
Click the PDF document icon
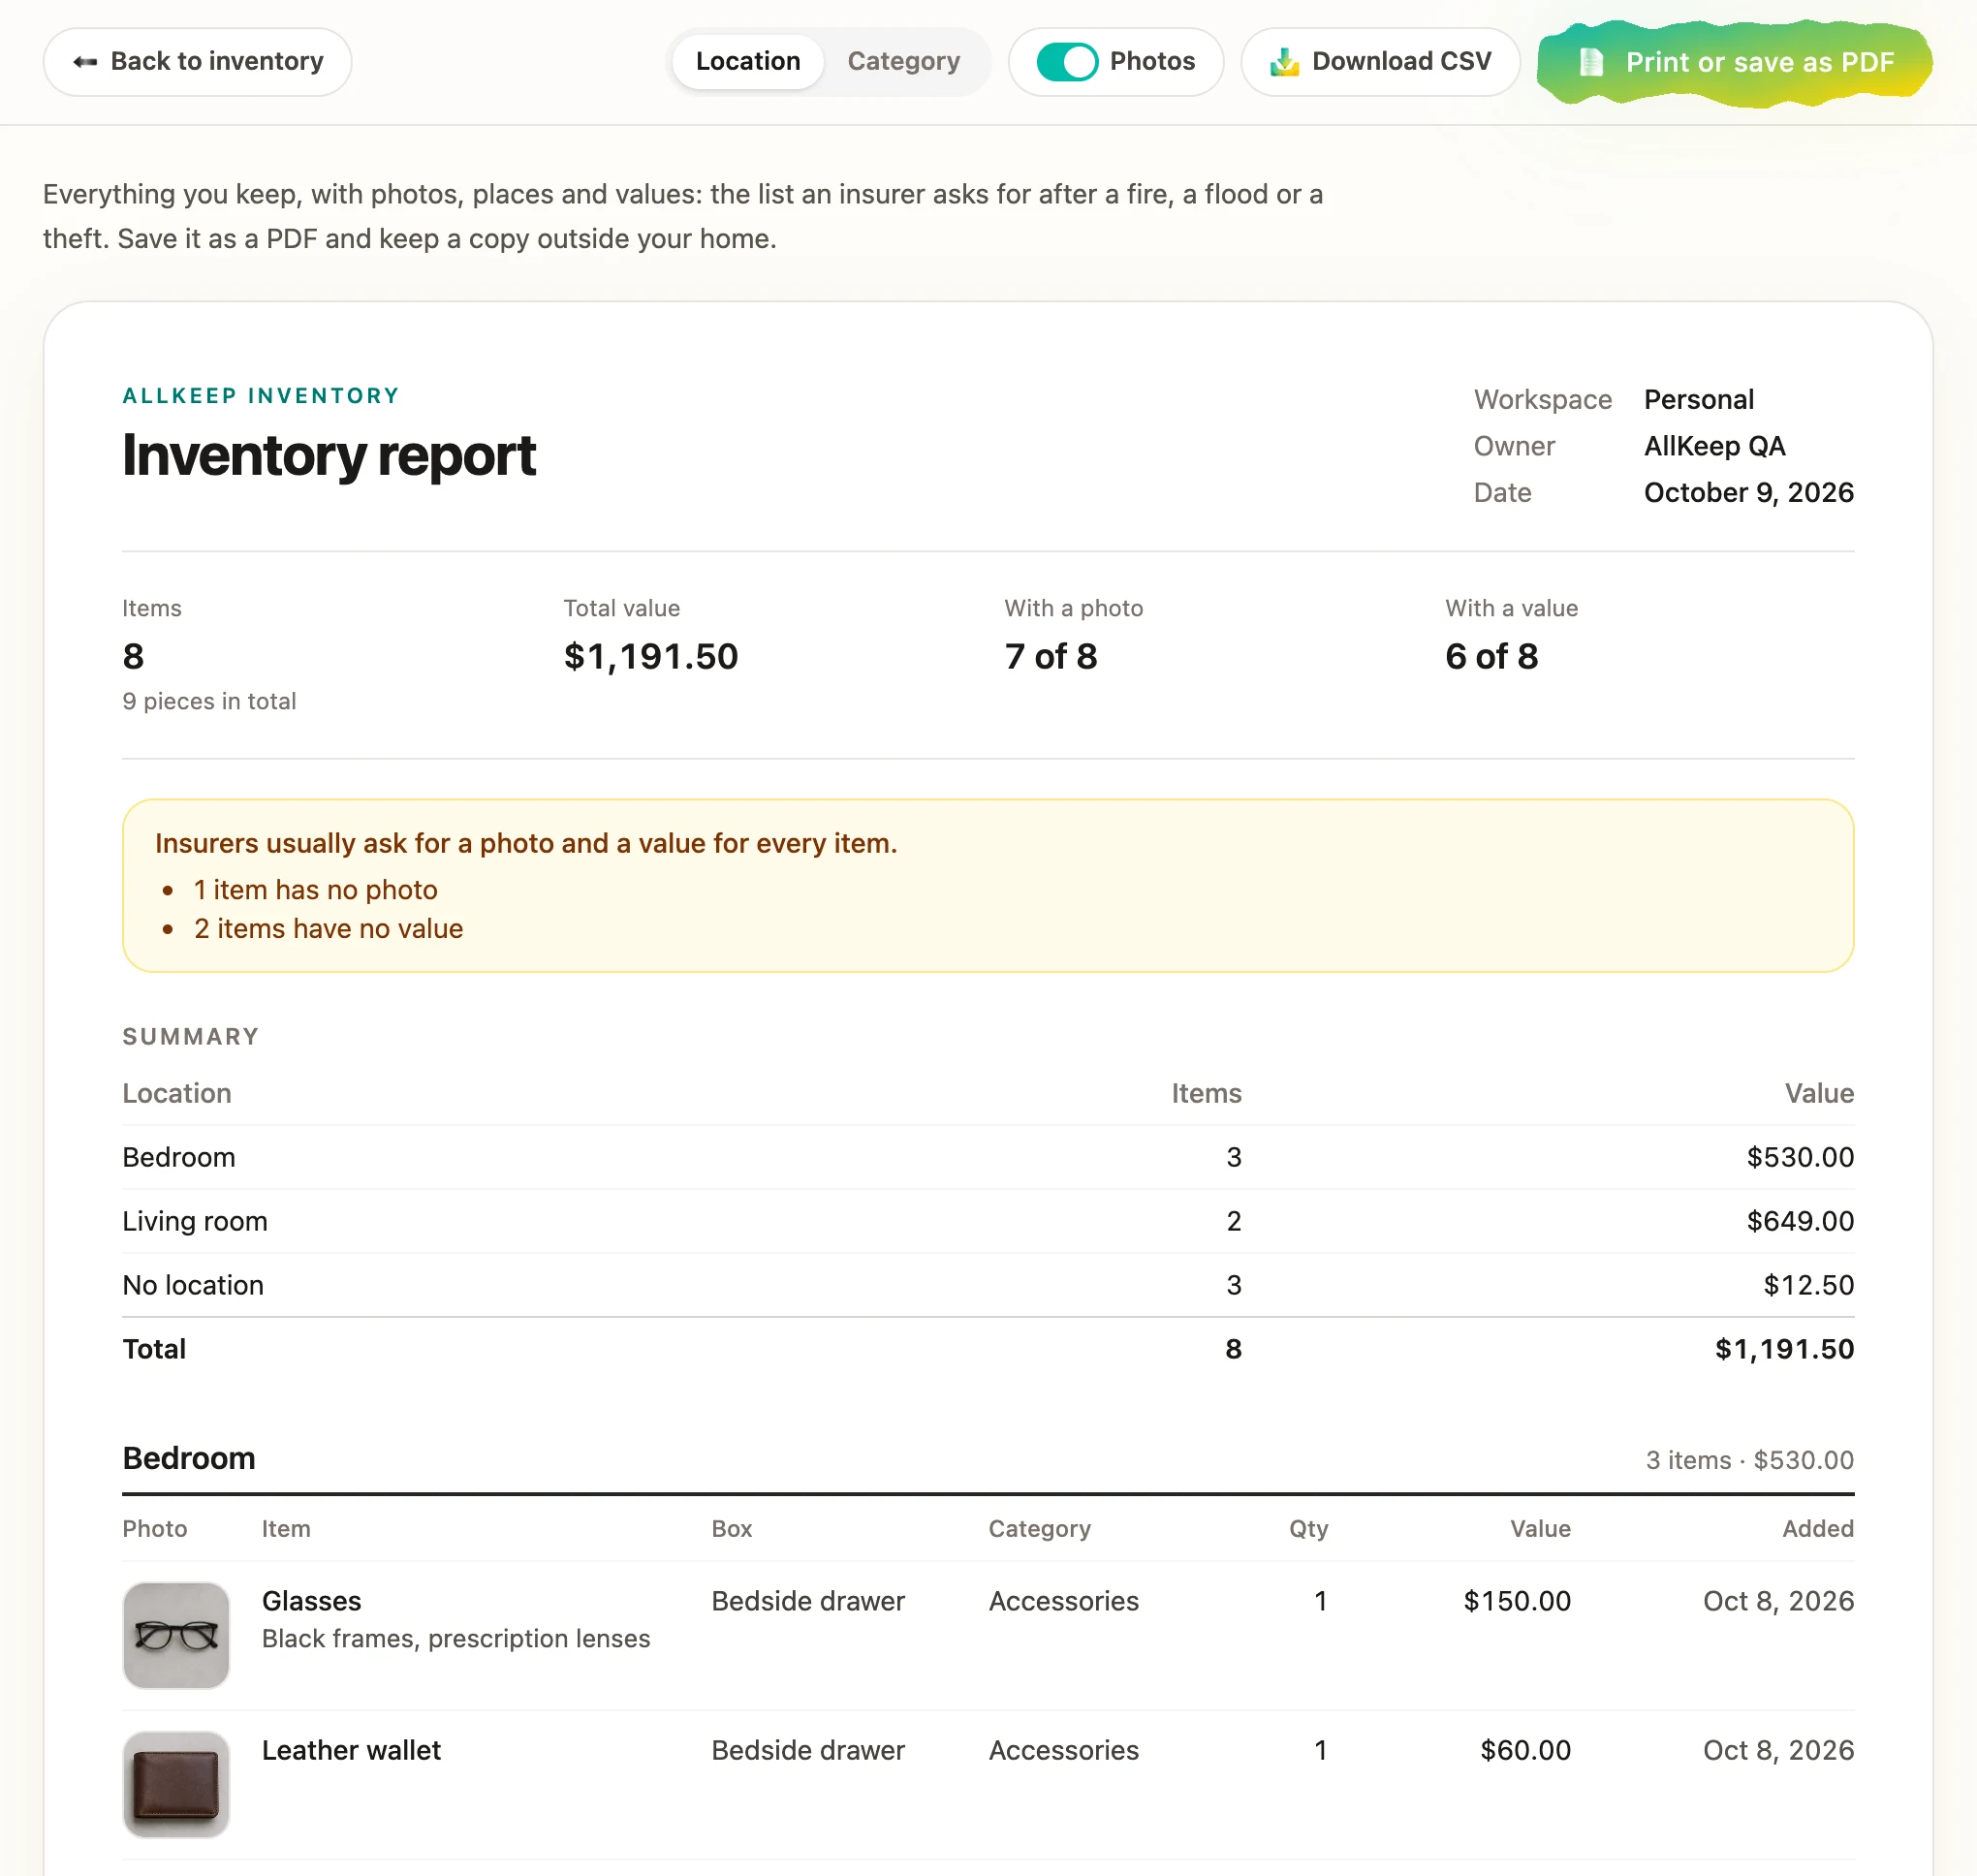pyautogui.click(x=1591, y=62)
